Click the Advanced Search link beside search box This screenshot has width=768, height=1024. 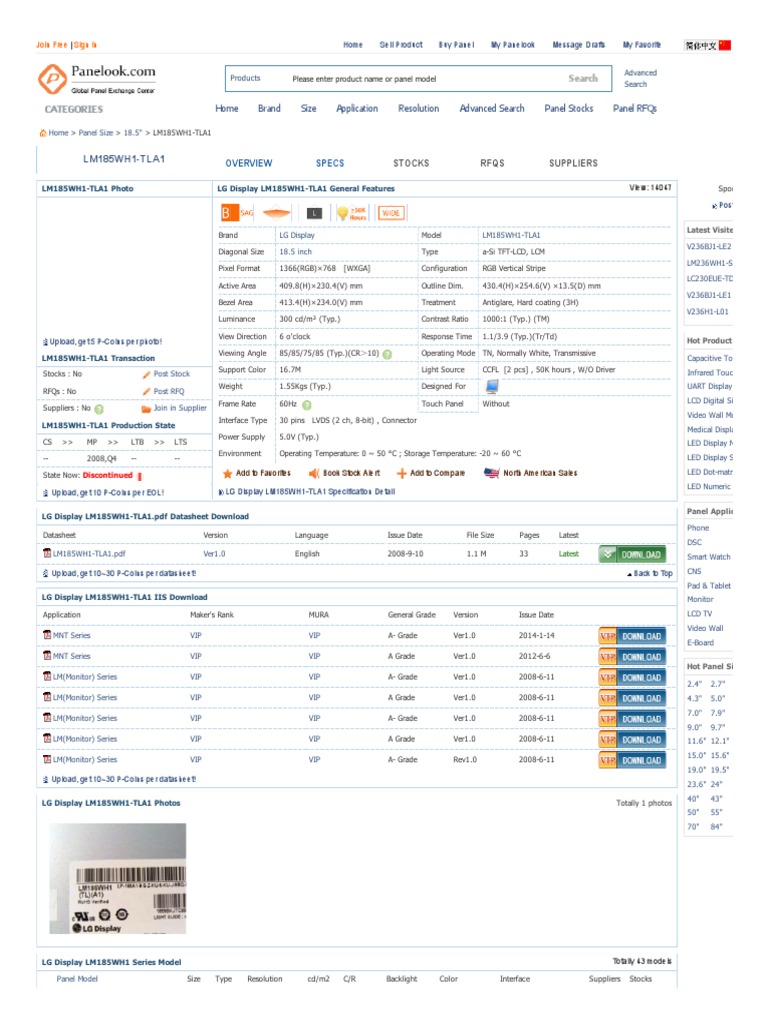(640, 78)
